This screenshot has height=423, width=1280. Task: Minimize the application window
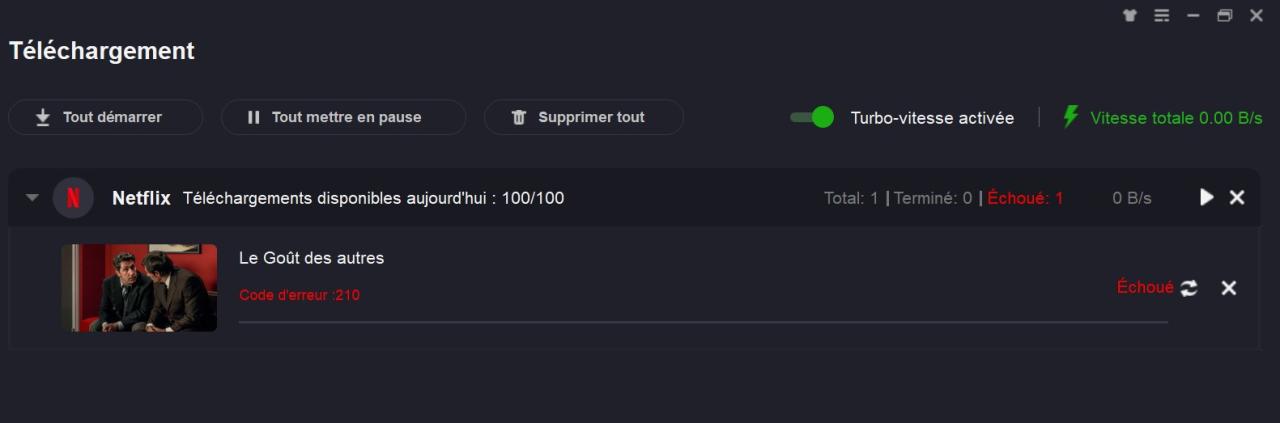pyautogui.click(x=1192, y=16)
